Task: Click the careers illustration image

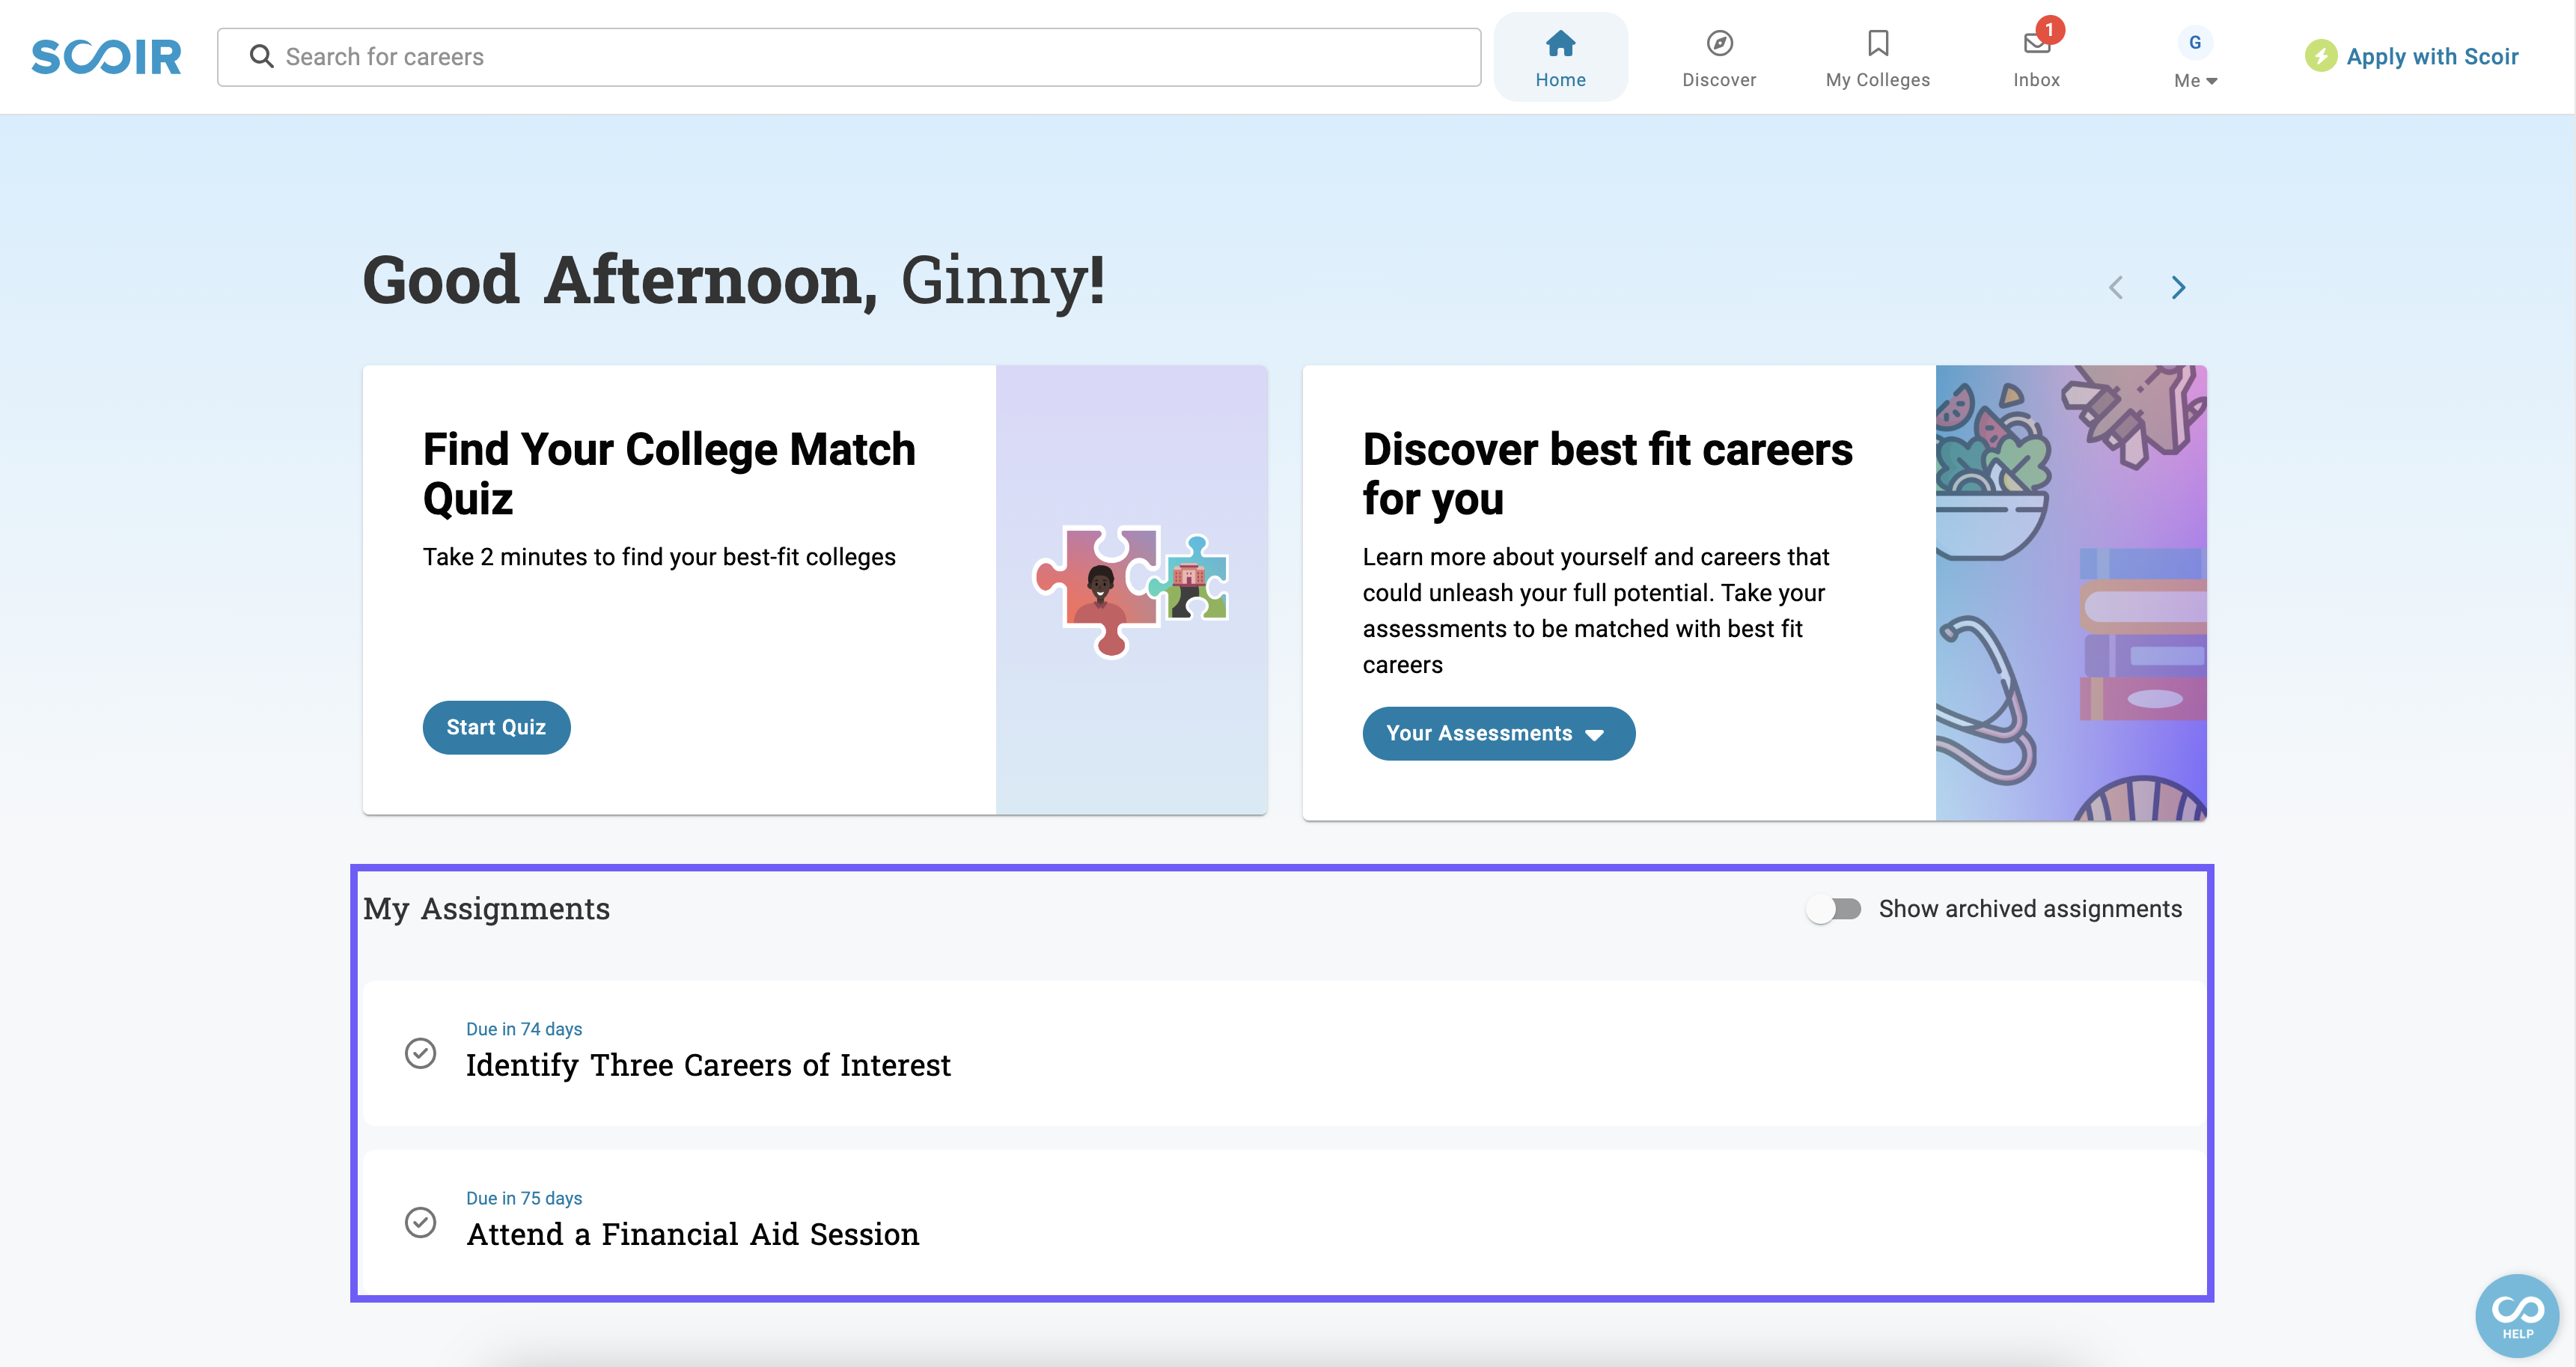Action: pos(2071,593)
